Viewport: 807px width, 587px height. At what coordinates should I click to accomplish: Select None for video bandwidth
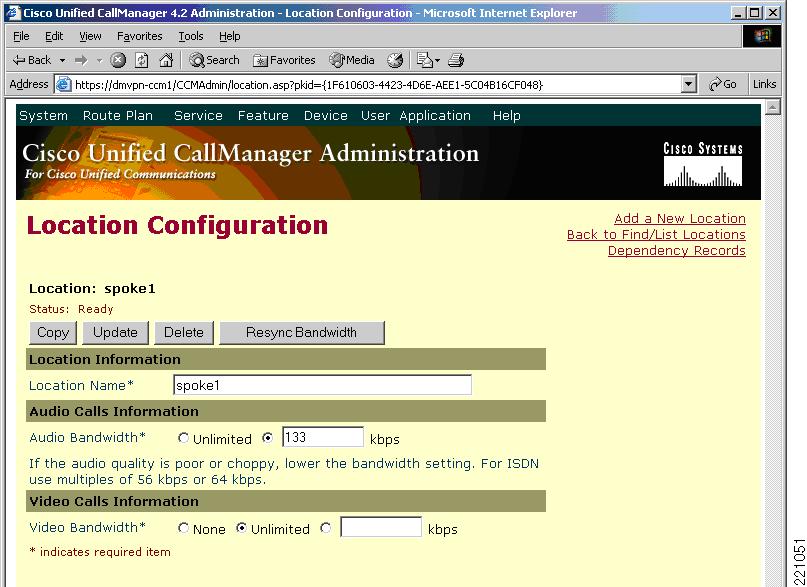click(x=183, y=528)
